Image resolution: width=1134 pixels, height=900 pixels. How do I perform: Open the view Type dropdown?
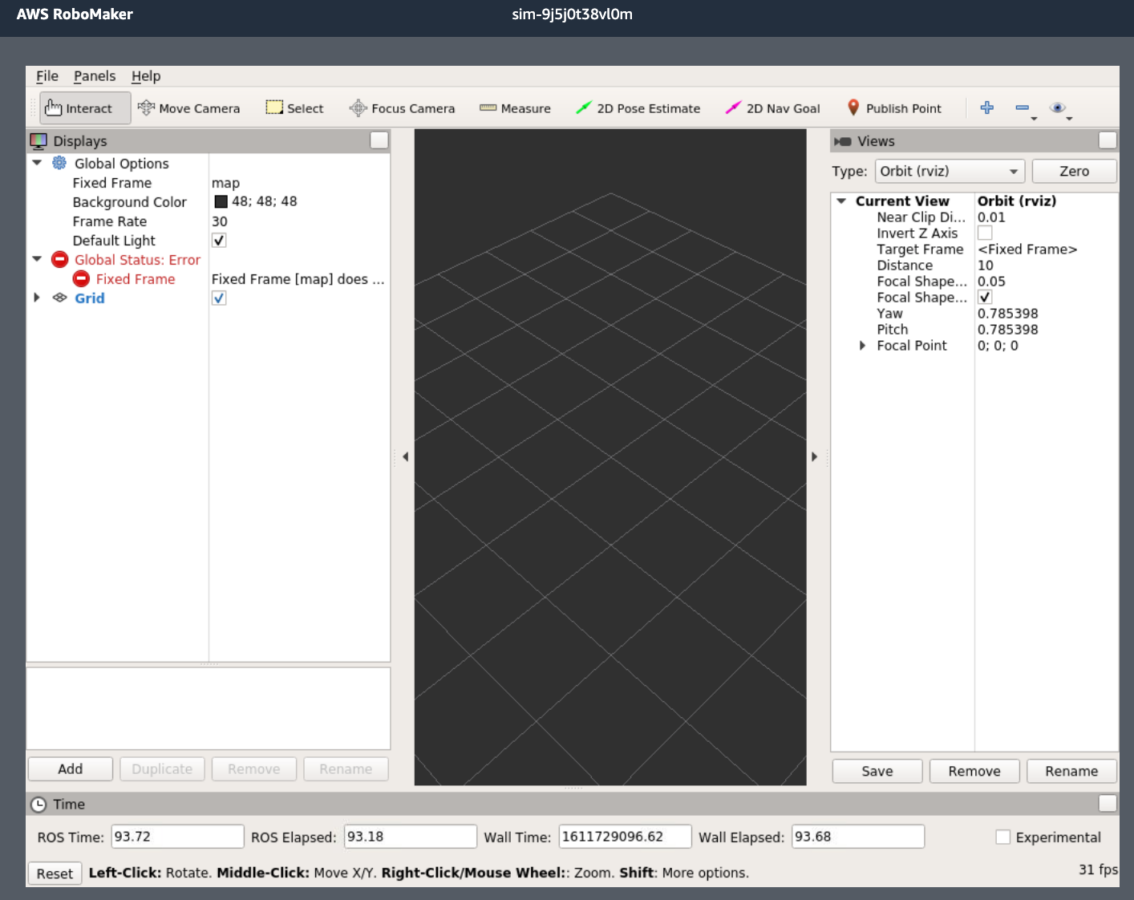(x=950, y=171)
